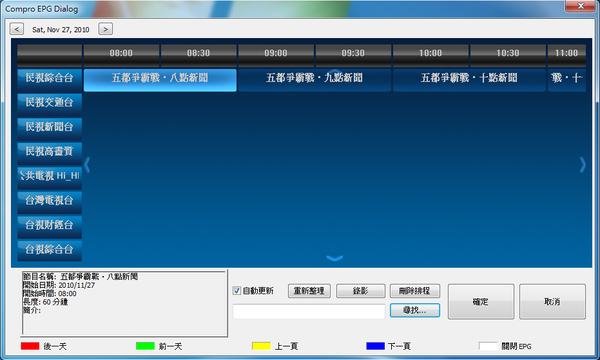
Task: Click the 08:00 time header
Action: (121, 55)
